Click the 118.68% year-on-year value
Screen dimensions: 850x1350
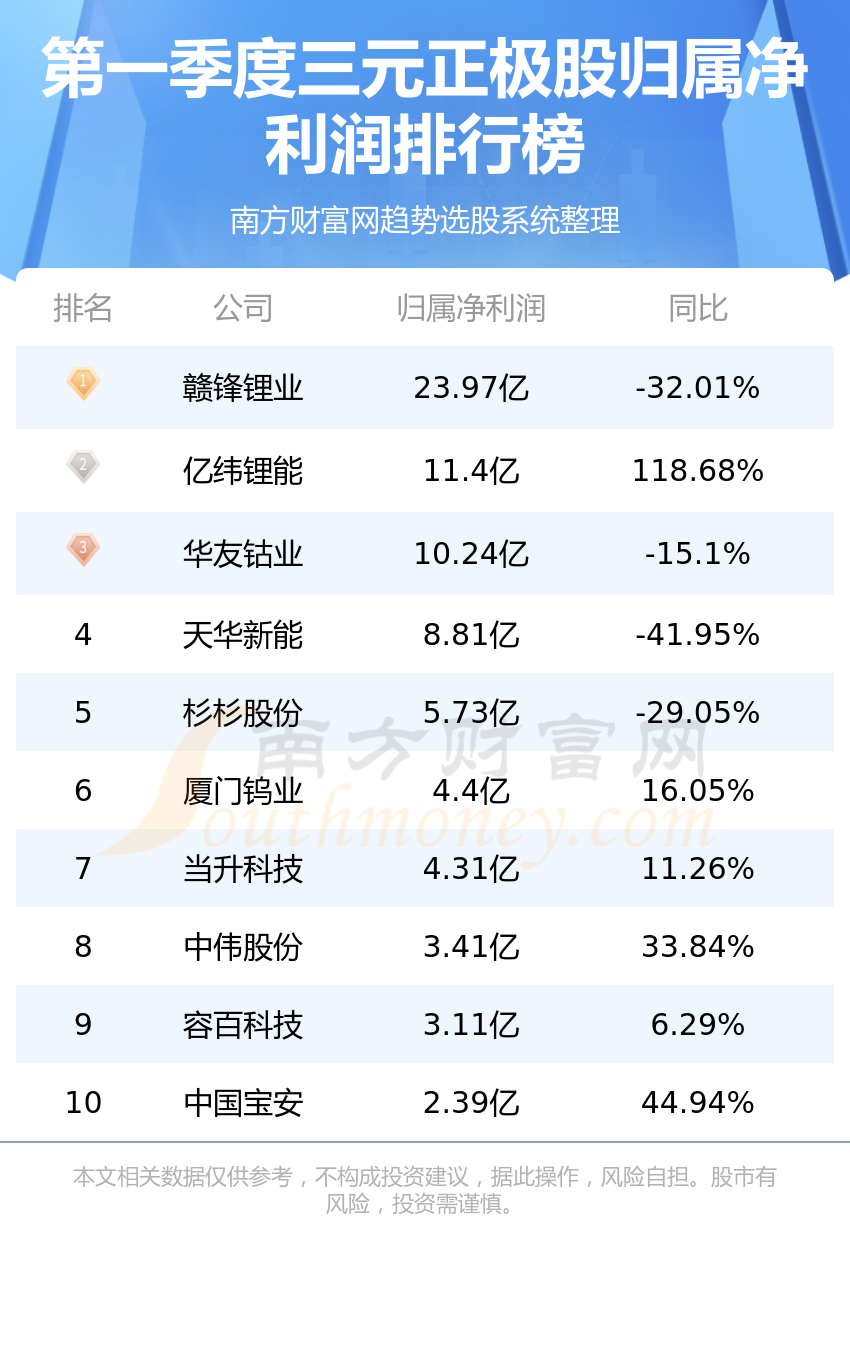coord(698,470)
